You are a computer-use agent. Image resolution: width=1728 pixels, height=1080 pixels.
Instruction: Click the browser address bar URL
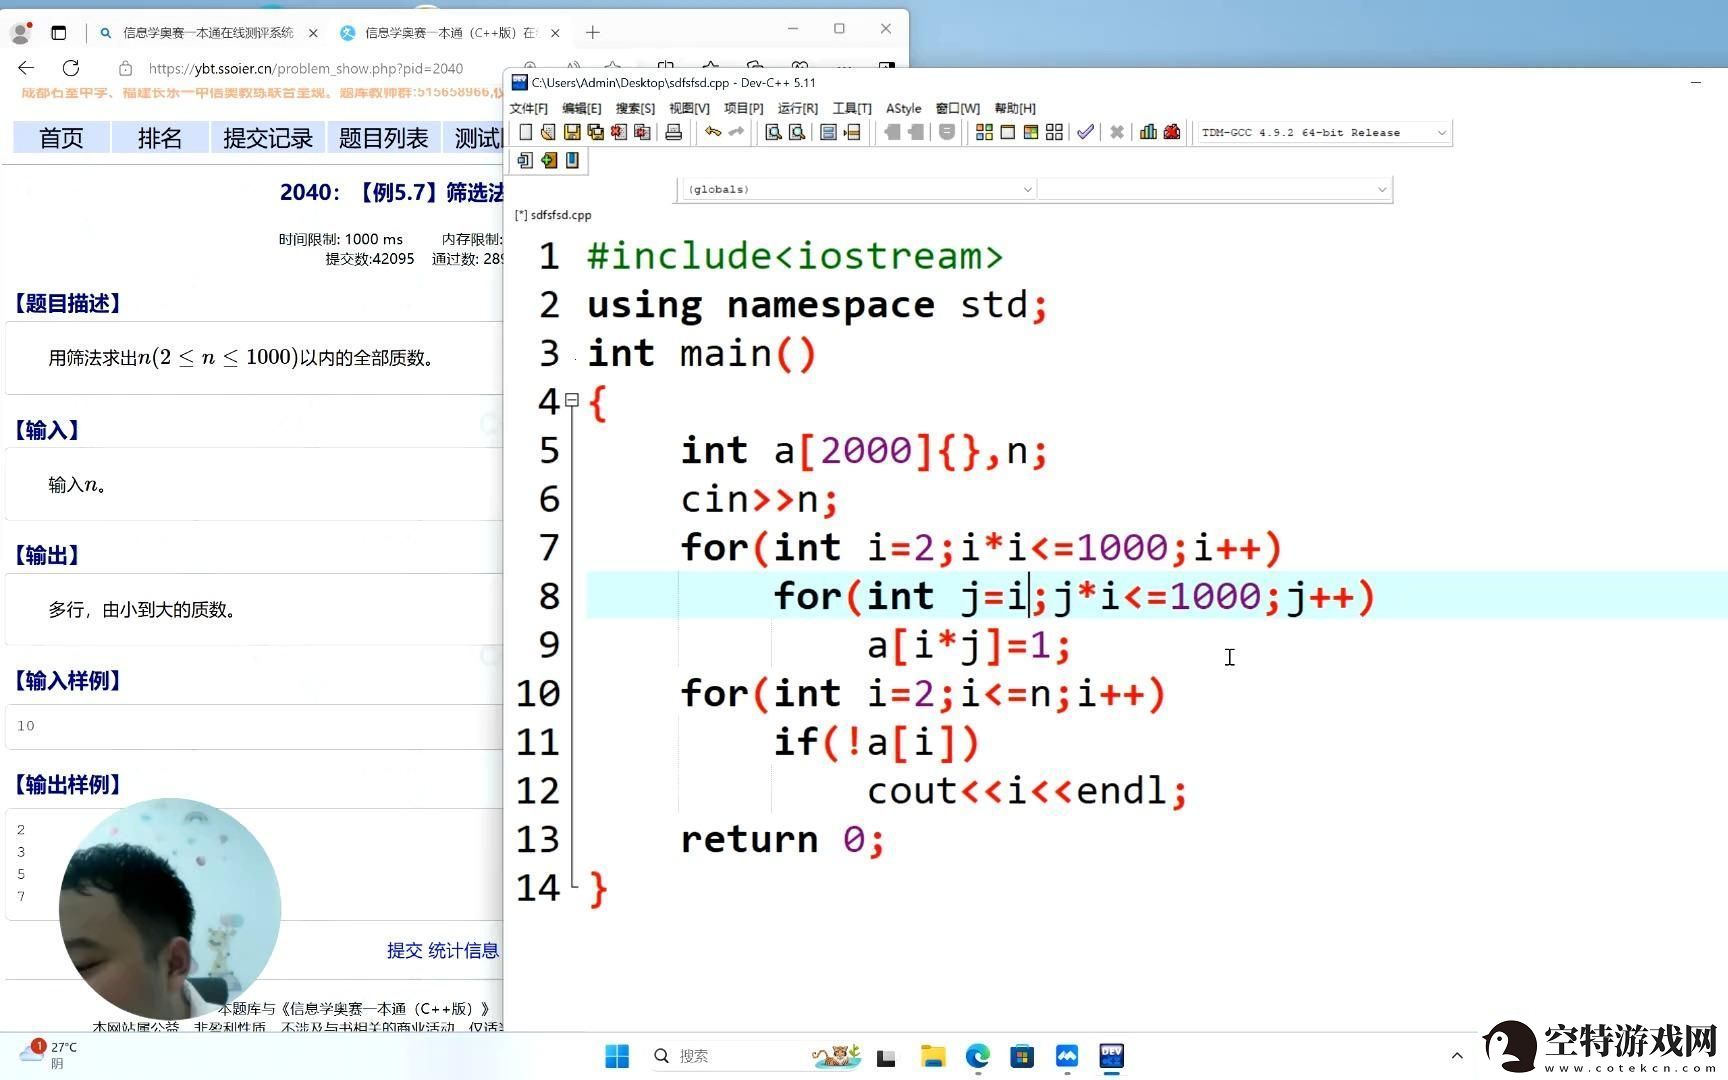(306, 69)
